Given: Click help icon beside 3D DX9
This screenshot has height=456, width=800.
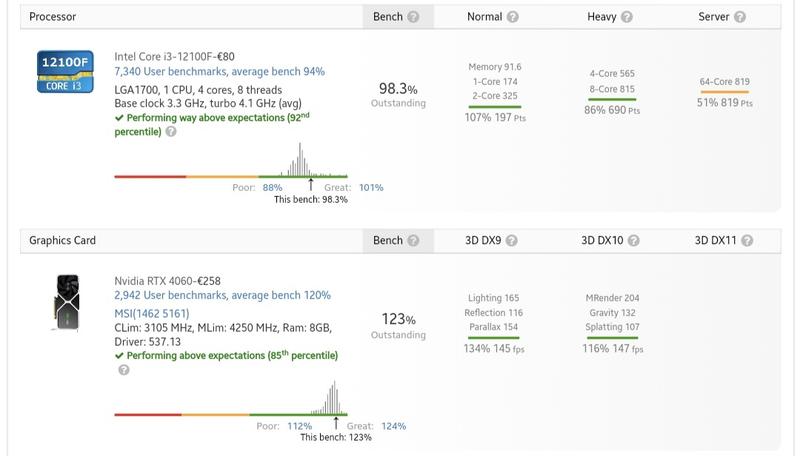Looking at the screenshot, I should (x=512, y=240).
